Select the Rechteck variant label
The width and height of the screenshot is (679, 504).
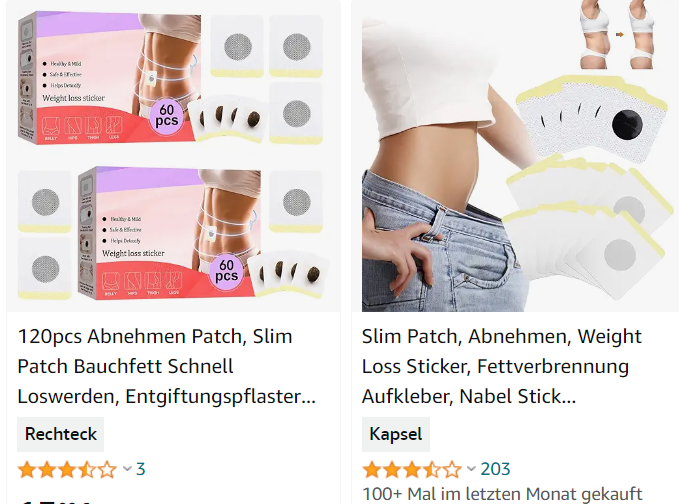coord(61,434)
